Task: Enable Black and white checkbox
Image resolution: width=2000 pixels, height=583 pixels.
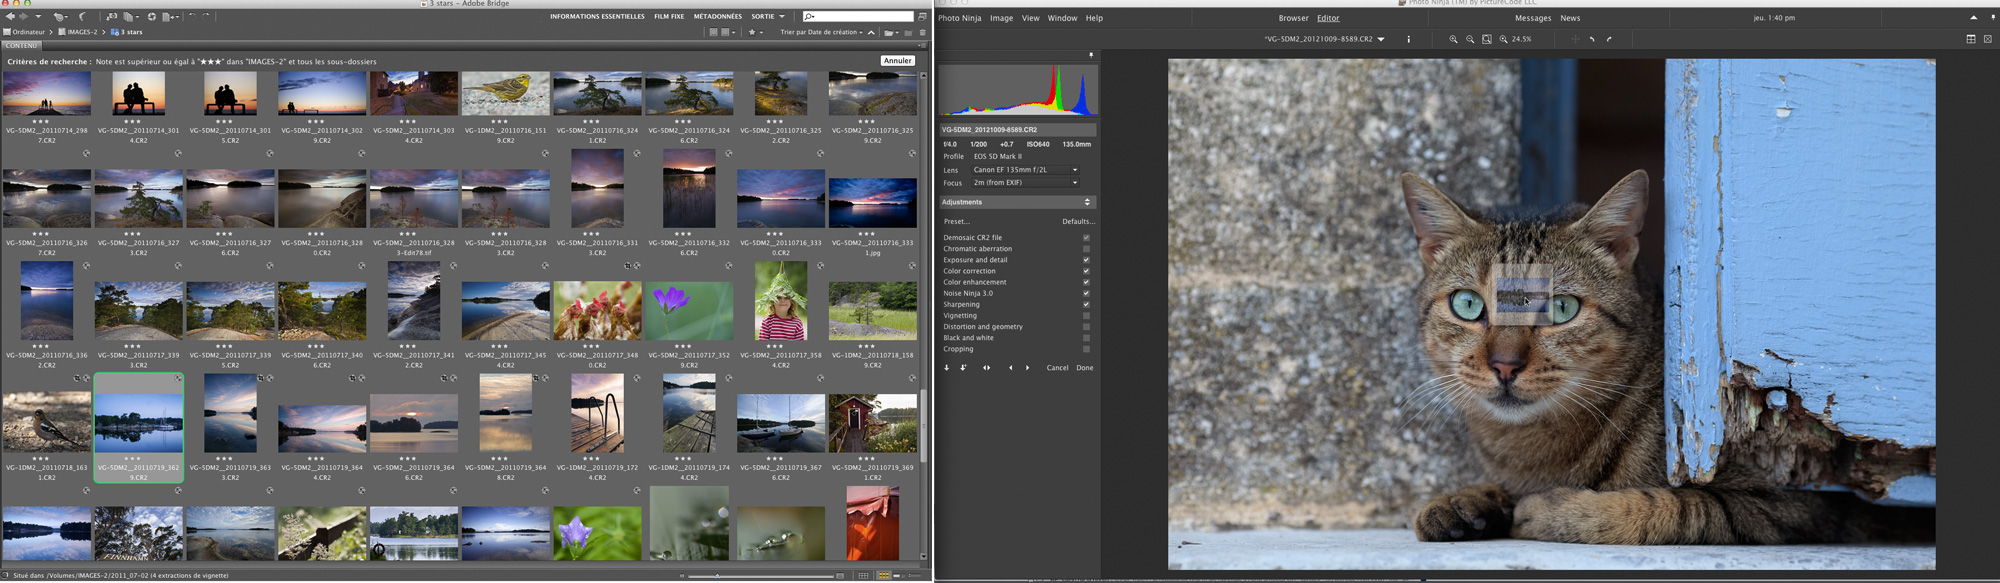Action: coord(1086,338)
